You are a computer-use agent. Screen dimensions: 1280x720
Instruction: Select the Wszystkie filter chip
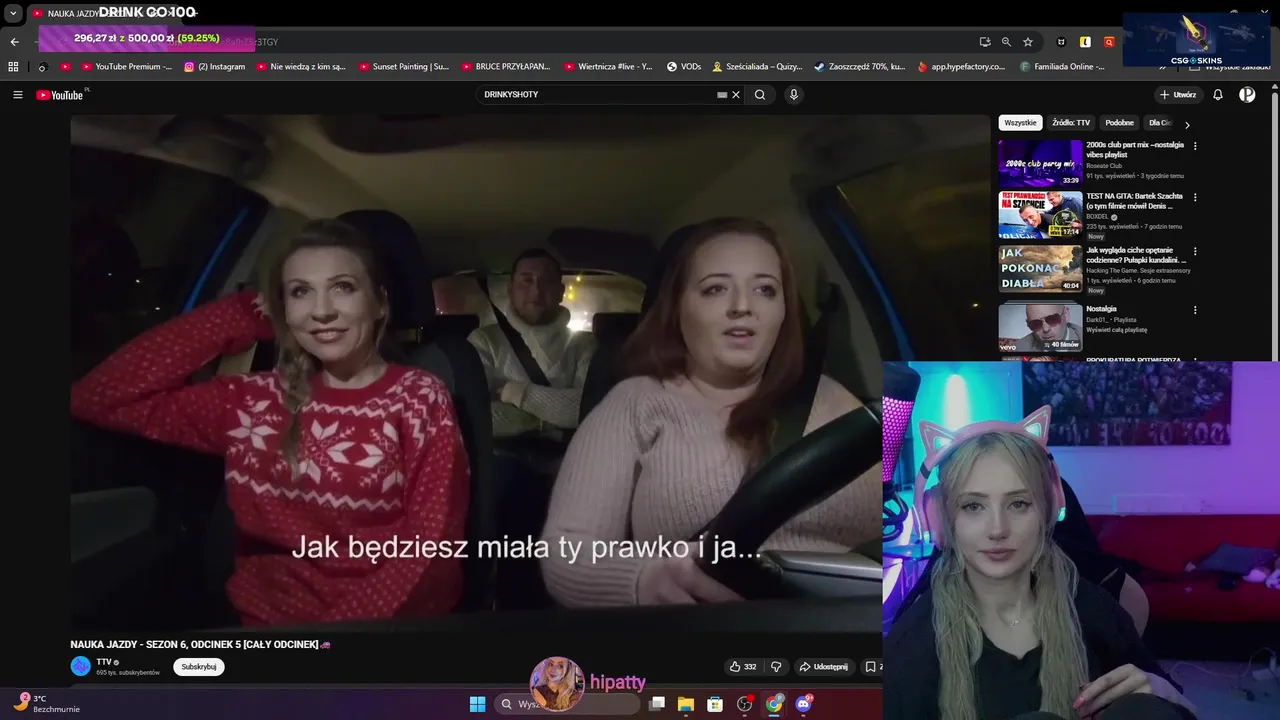pos(1020,123)
